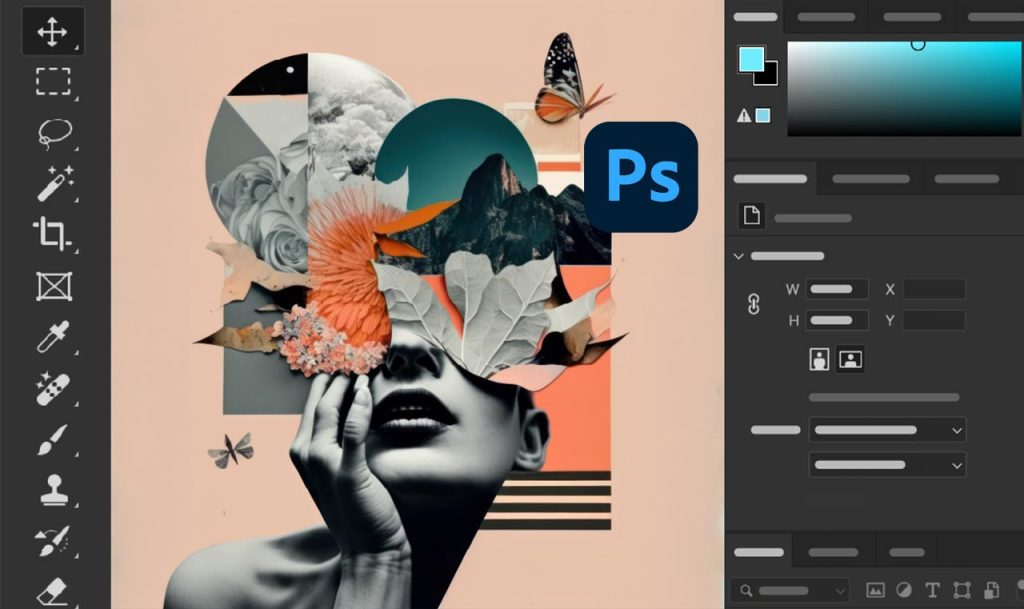
Task: Select the Spot Healing Brush tool
Action: [x=54, y=388]
